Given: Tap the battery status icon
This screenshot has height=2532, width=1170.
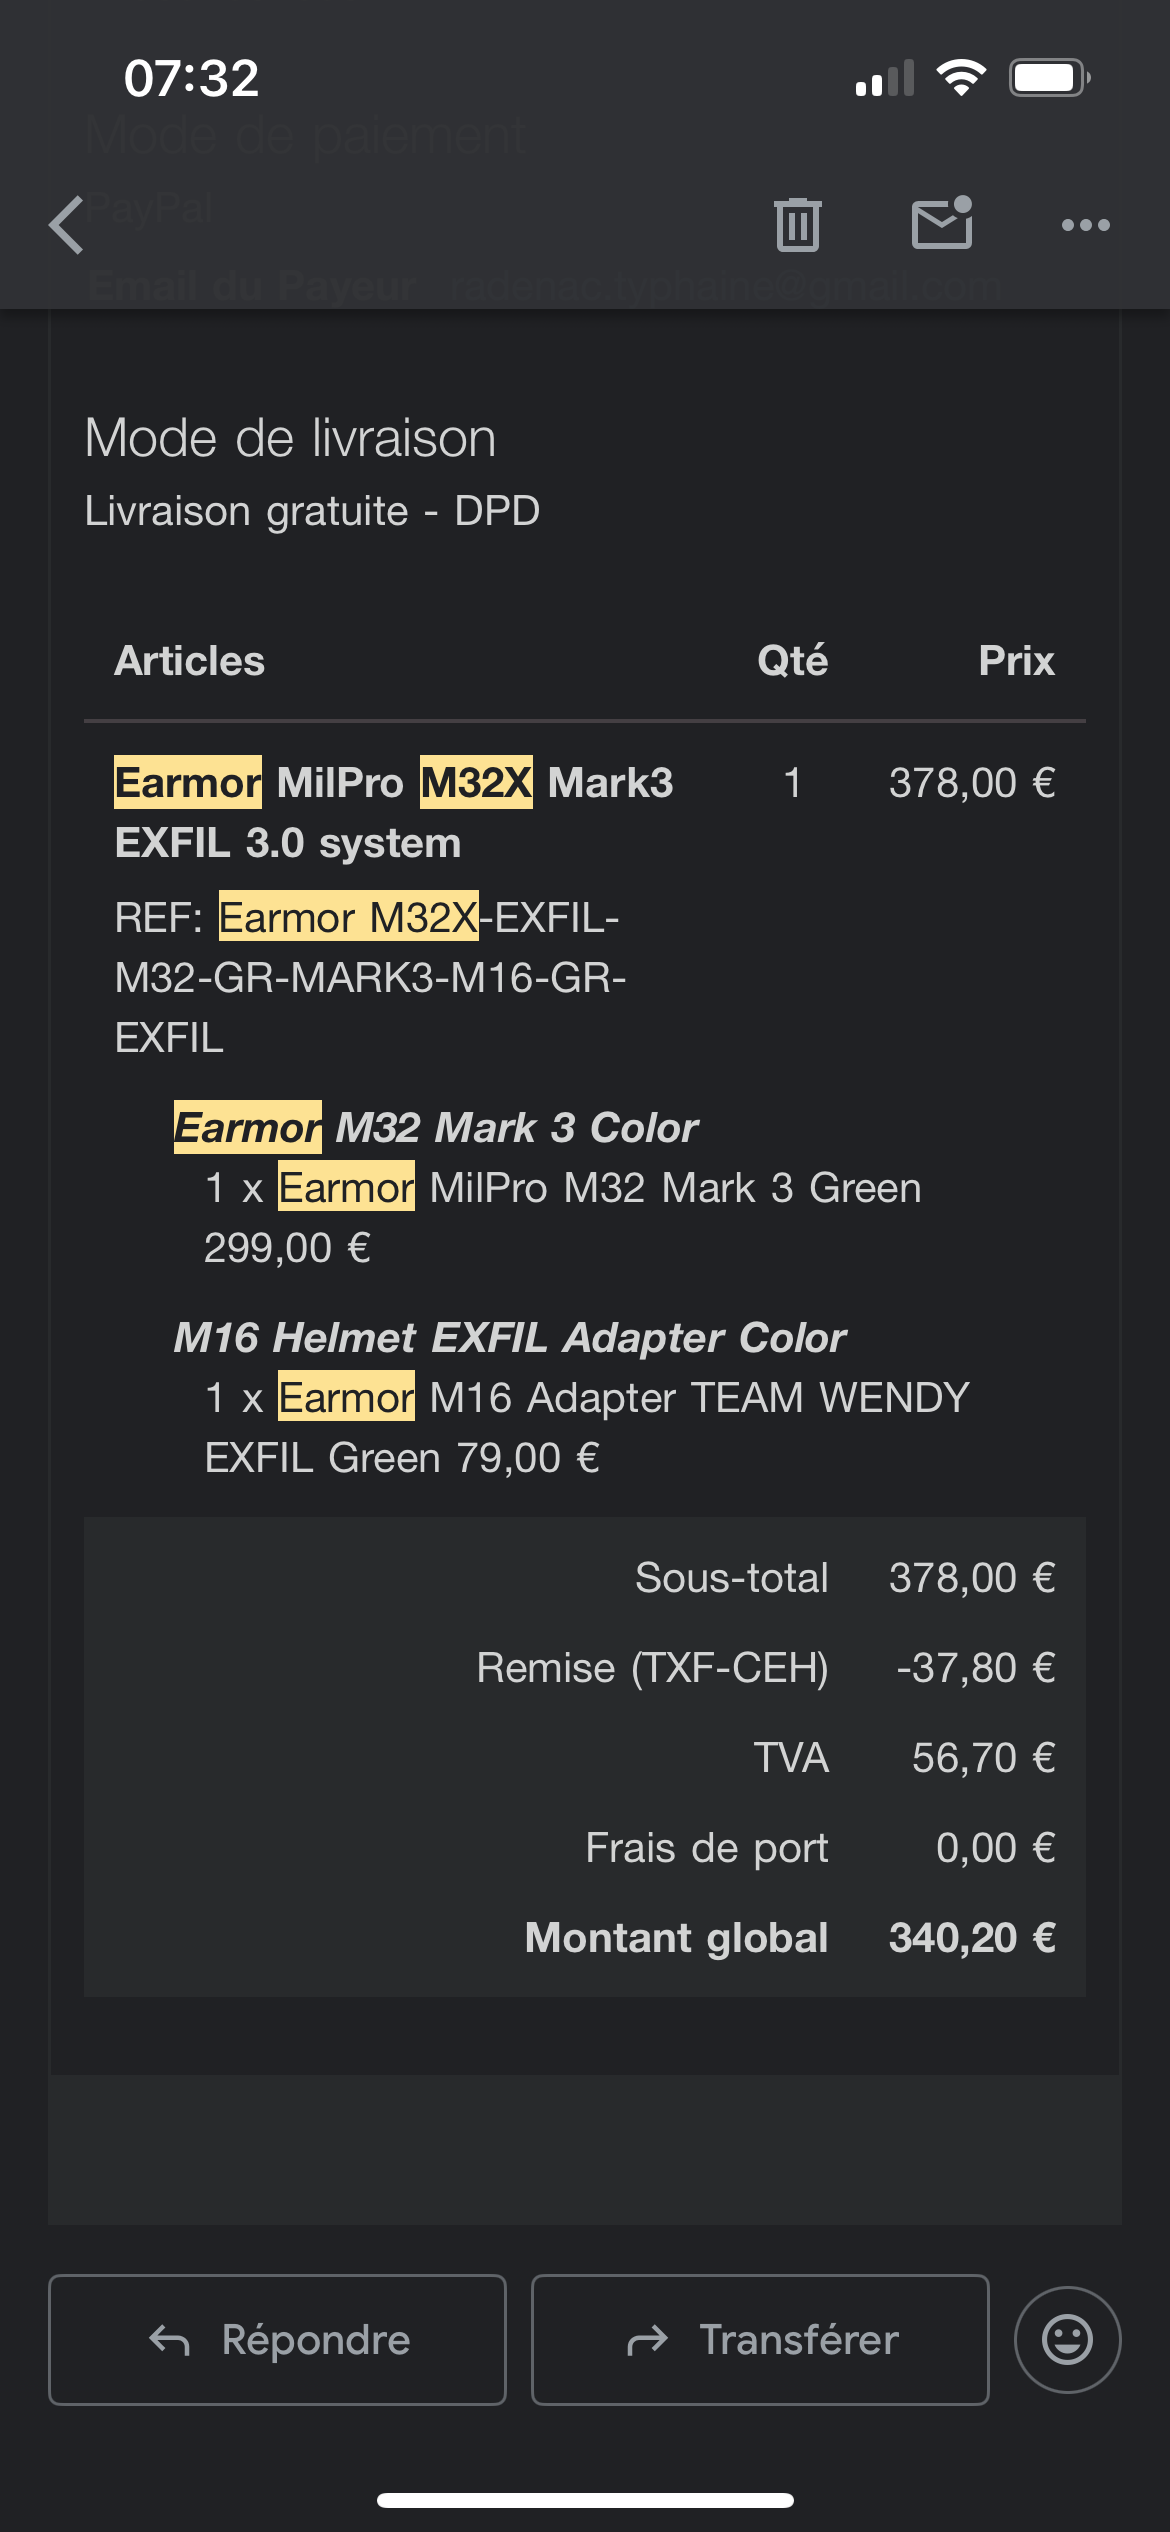Looking at the screenshot, I should (x=1049, y=78).
